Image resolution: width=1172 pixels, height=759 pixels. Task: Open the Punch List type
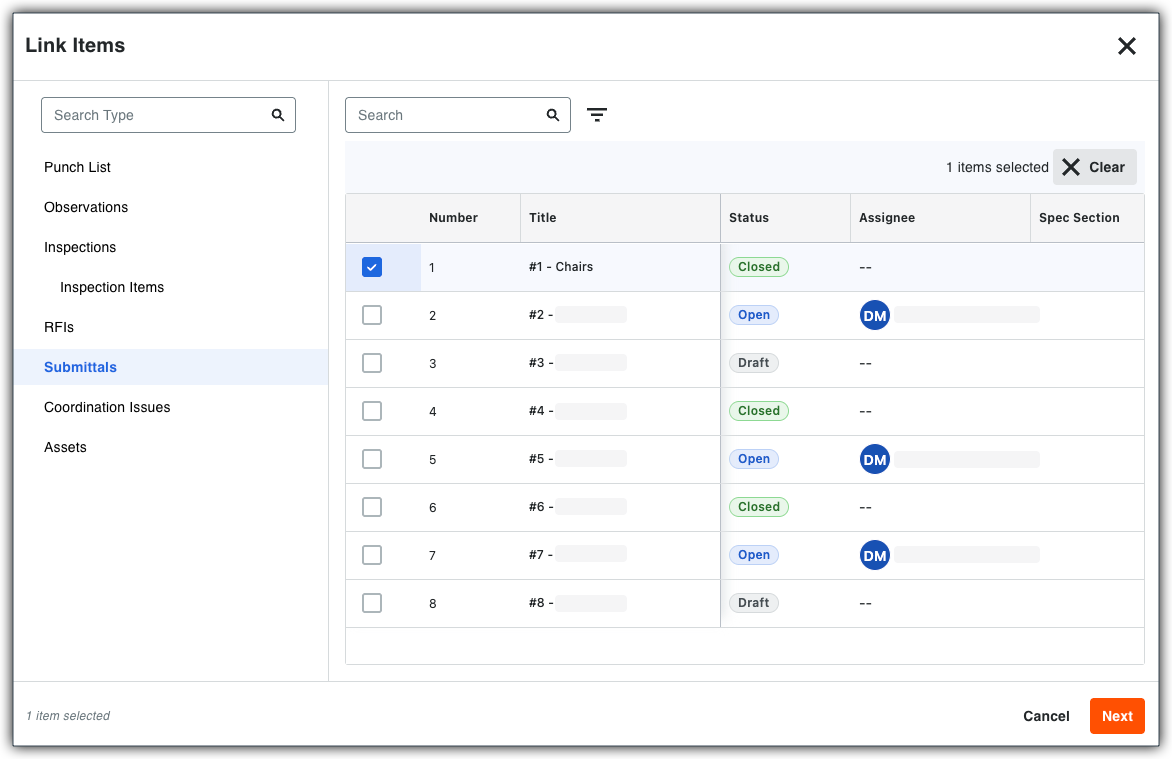[x=77, y=168]
